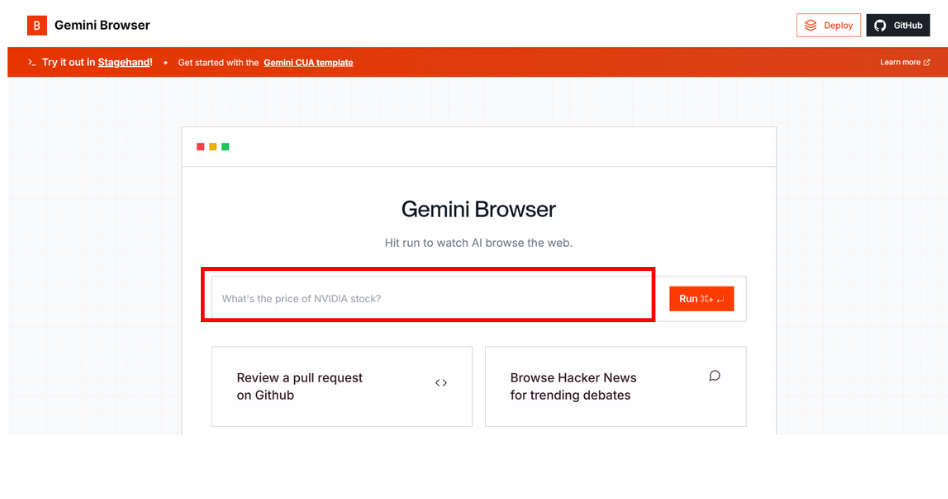This screenshot has height=499, width=948.
Task: Click the yellow window dot
Action: (x=213, y=147)
